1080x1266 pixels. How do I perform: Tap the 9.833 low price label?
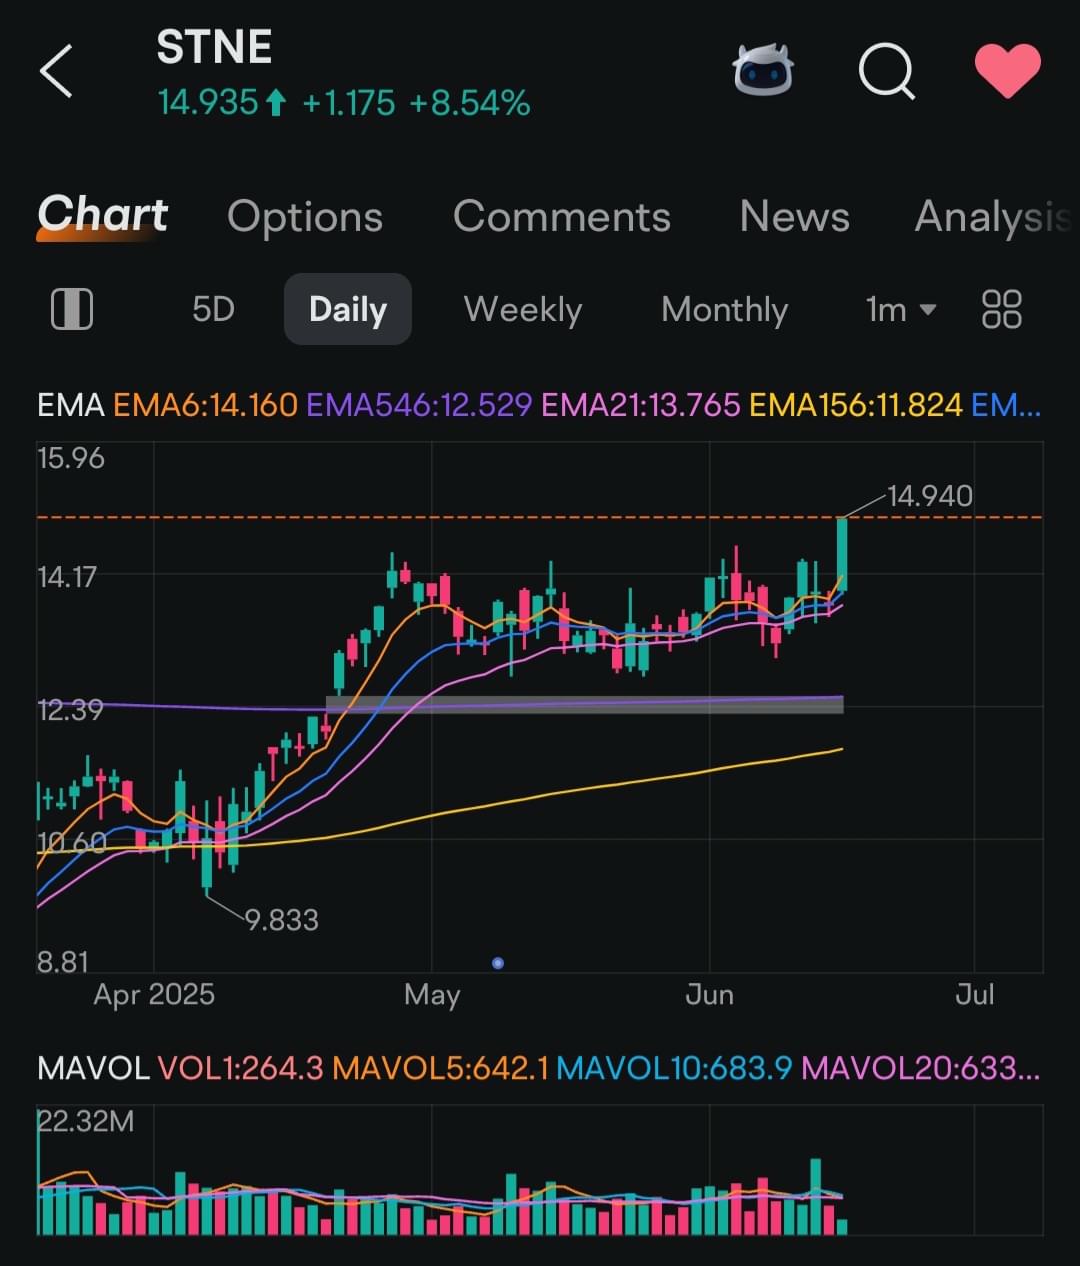click(282, 919)
